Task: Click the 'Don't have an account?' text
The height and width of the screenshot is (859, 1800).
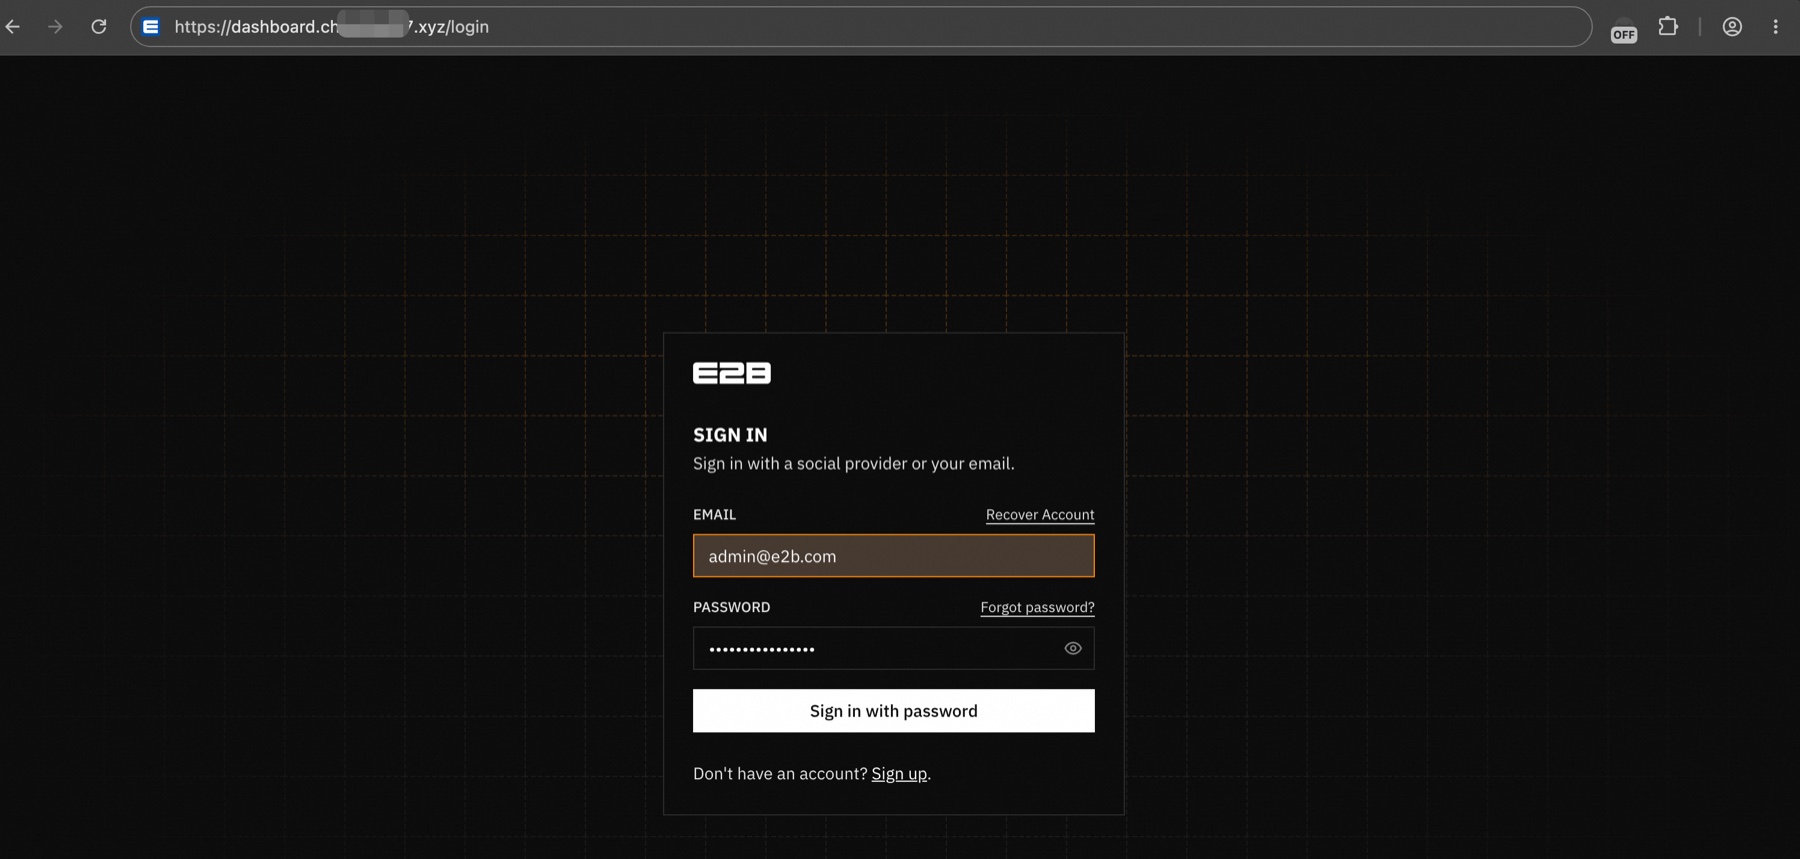Action: (x=780, y=774)
